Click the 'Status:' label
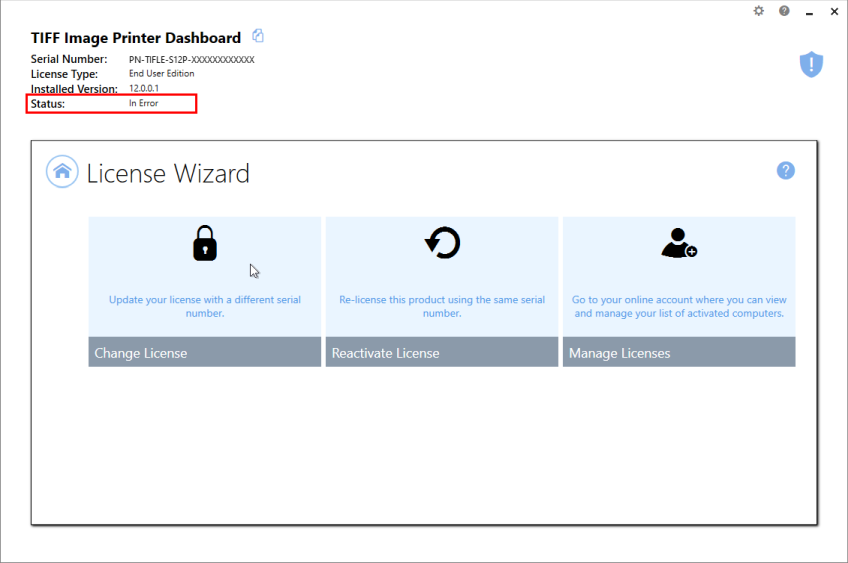848x563 pixels. pyautogui.click(x=48, y=104)
